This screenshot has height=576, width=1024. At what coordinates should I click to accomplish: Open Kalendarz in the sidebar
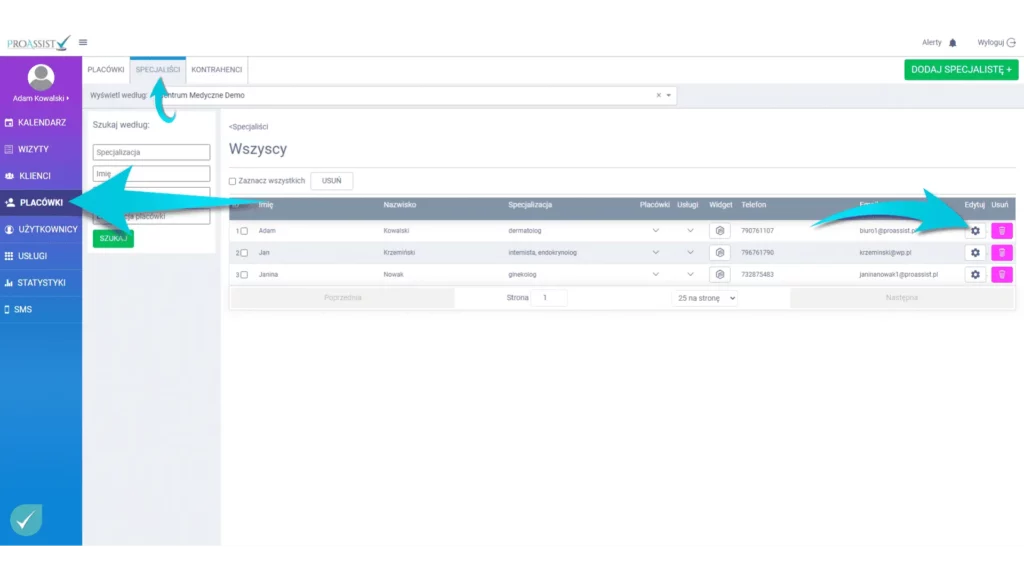(41, 122)
